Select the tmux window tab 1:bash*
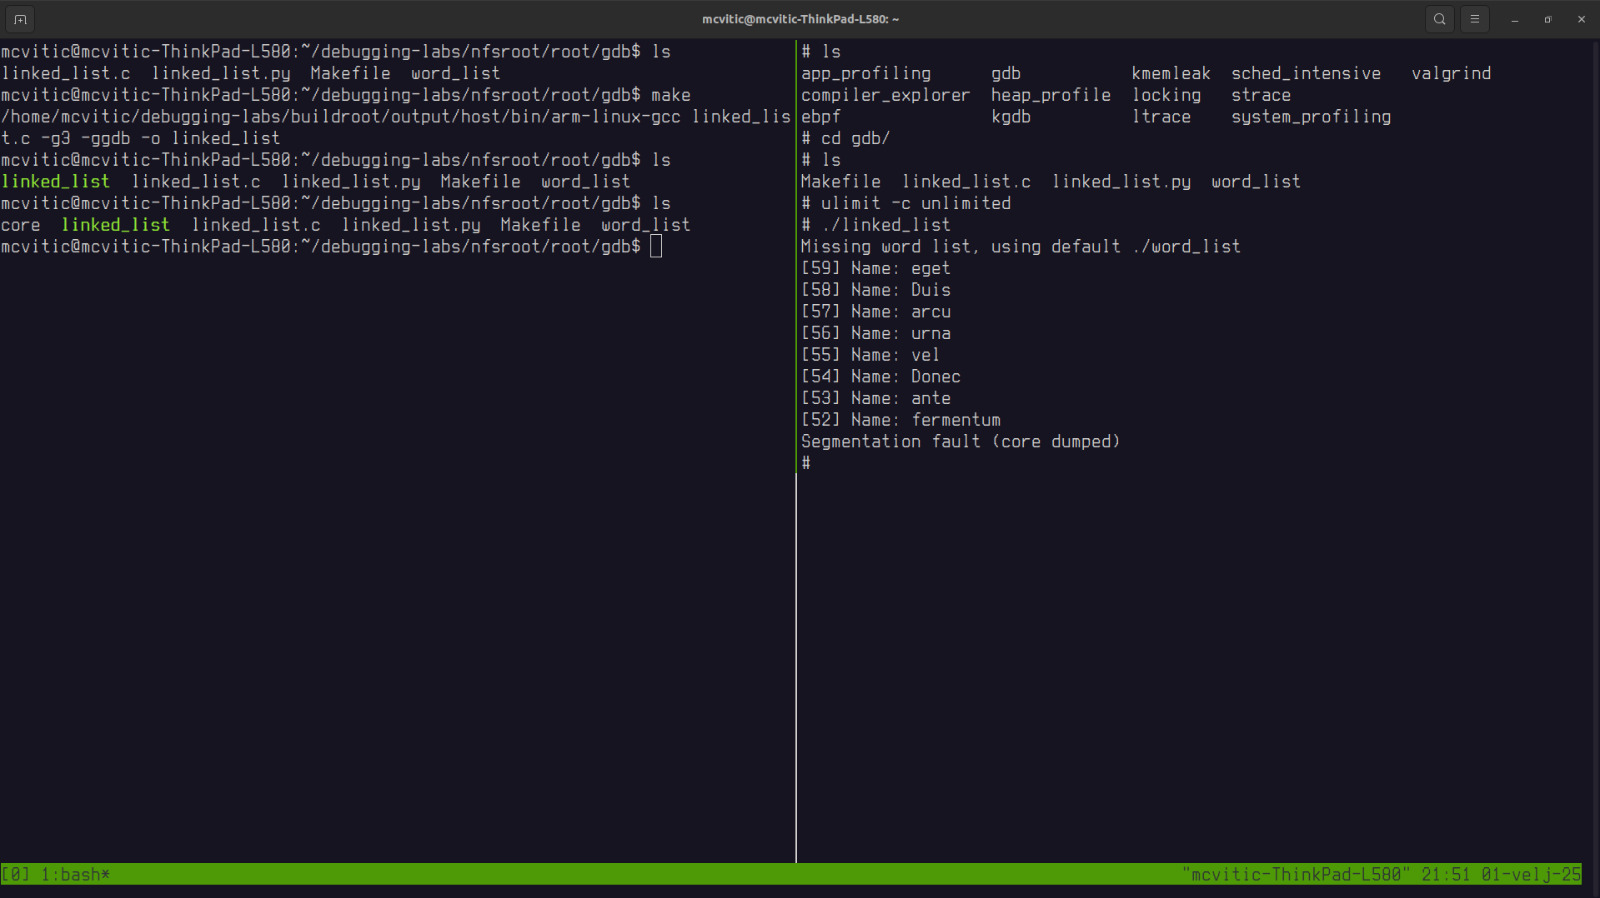This screenshot has height=898, width=1600. pyautogui.click(x=75, y=875)
